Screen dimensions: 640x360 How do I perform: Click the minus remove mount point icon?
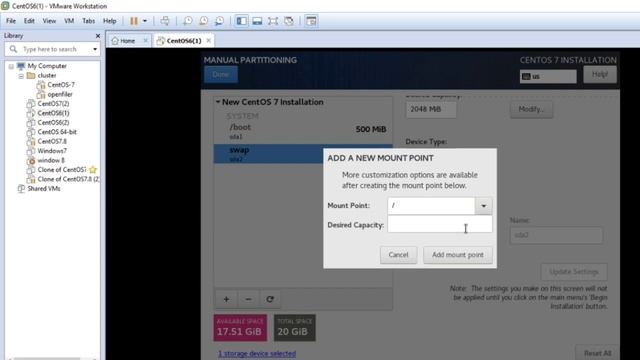pyautogui.click(x=248, y=299)
